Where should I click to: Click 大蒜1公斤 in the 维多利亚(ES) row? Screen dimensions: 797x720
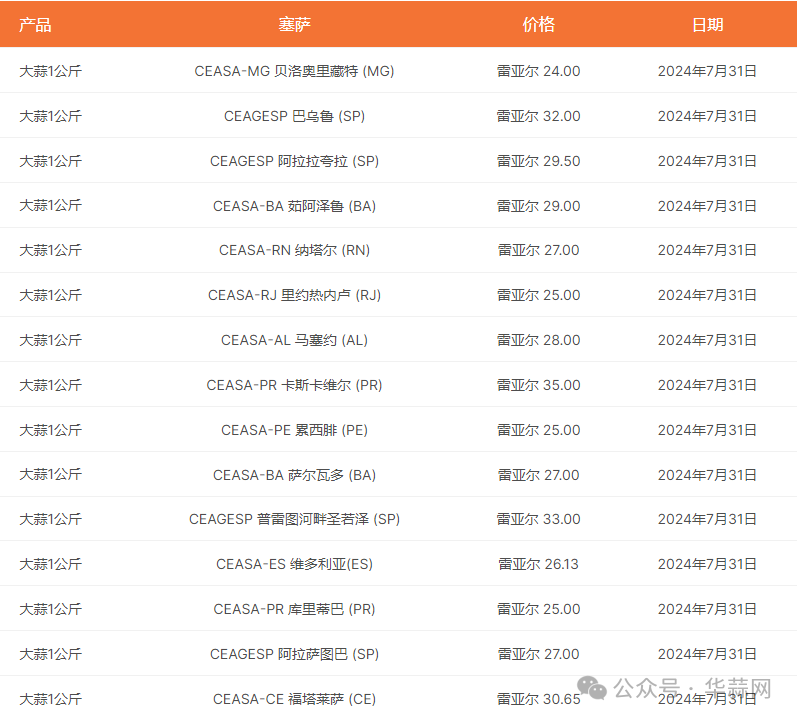pos(50,564)
